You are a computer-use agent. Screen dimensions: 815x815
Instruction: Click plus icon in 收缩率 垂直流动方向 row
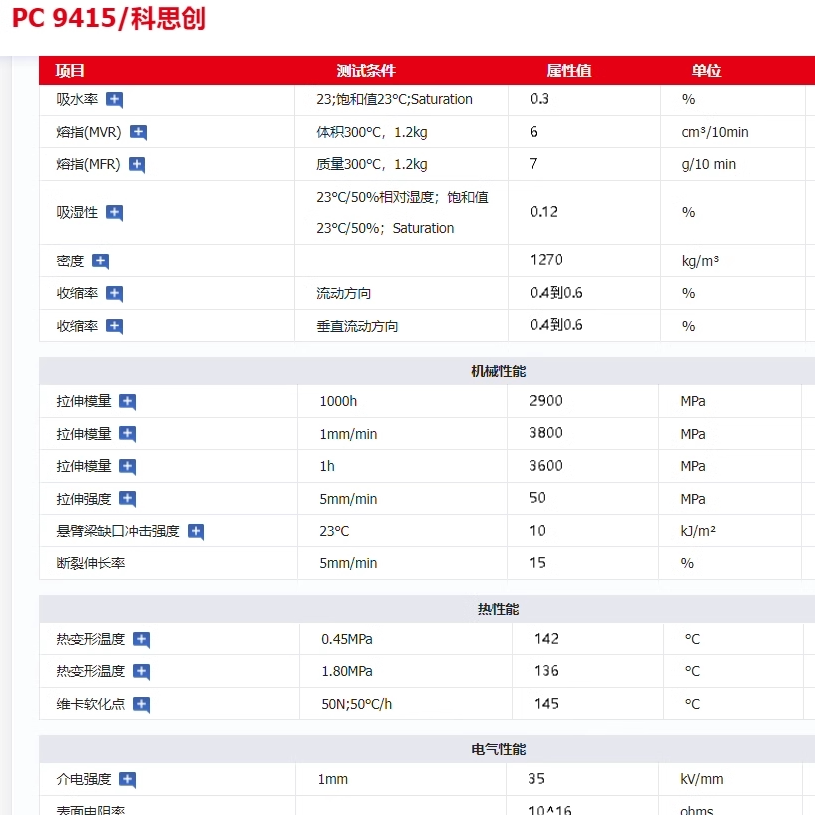(x=114, y=326)
